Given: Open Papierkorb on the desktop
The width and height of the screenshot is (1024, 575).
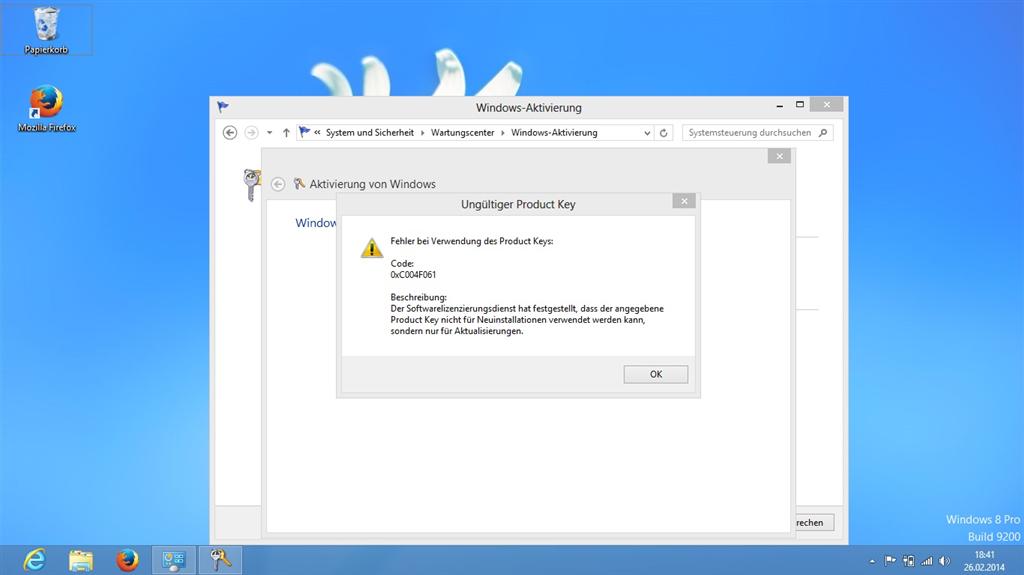Looking at the screenshot, I should 46,30.
